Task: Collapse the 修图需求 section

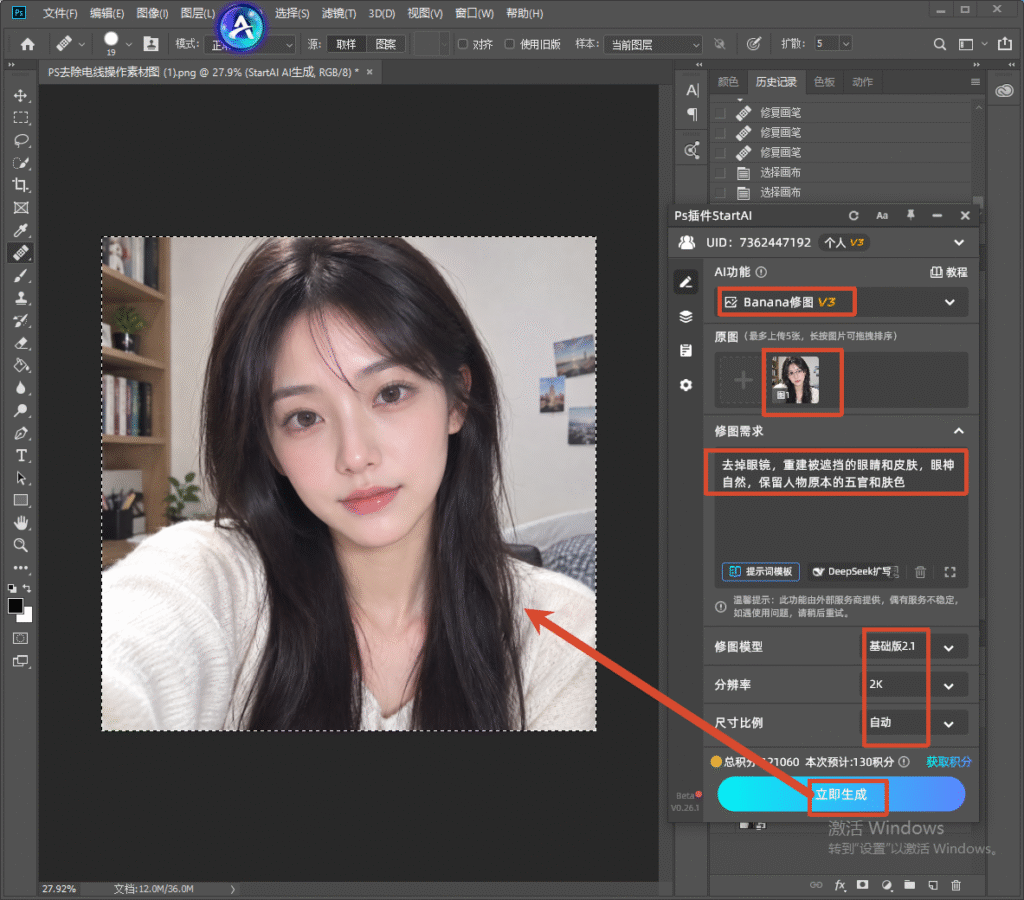Action: [x=959, y=431]
